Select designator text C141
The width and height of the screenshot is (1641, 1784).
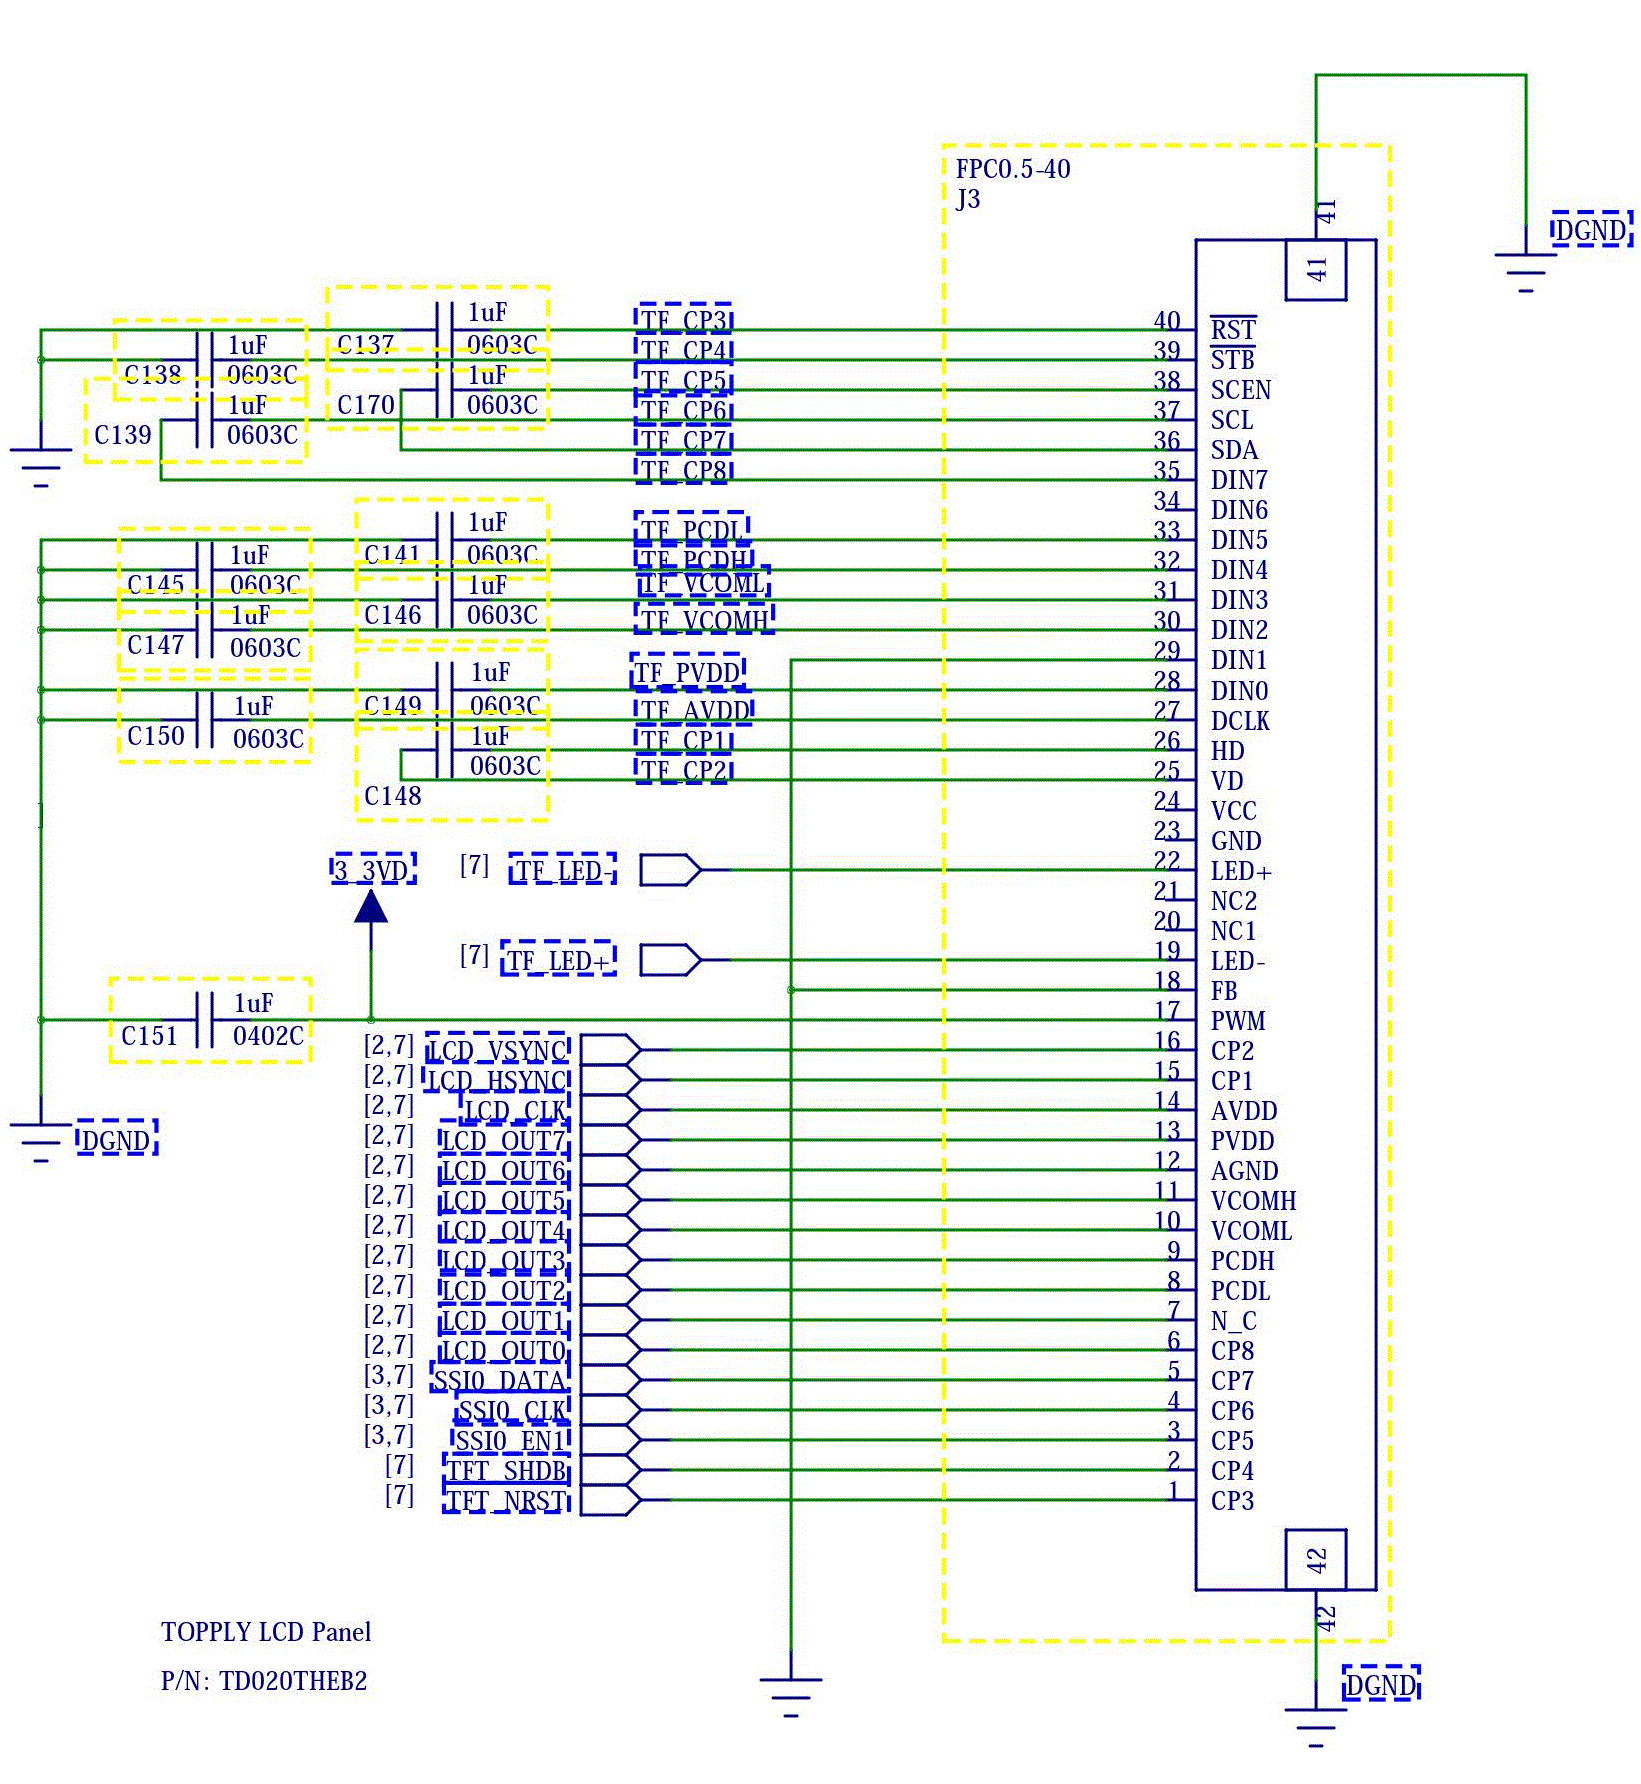(x=392, y=554)
